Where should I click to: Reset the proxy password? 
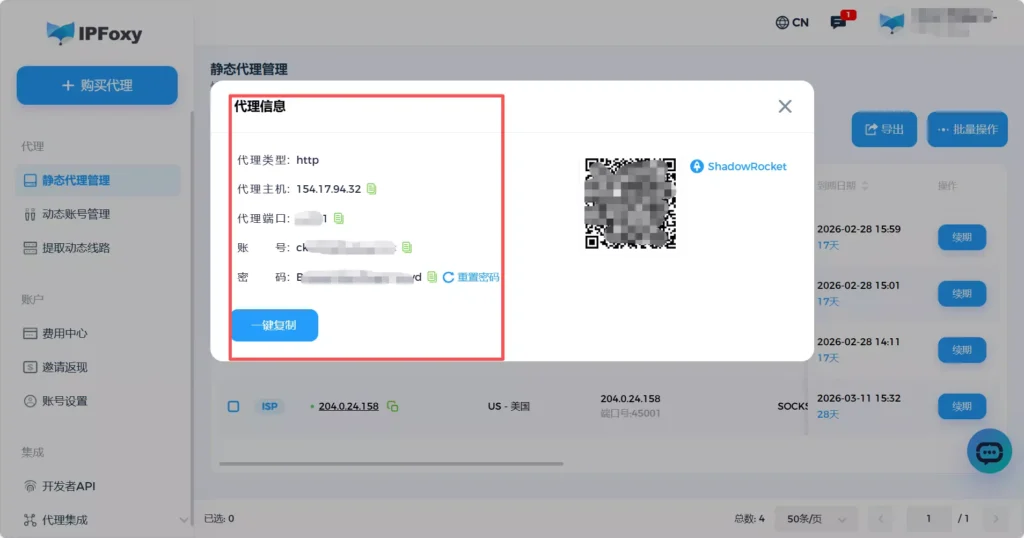pyautogui.click(x=471, y=277)
